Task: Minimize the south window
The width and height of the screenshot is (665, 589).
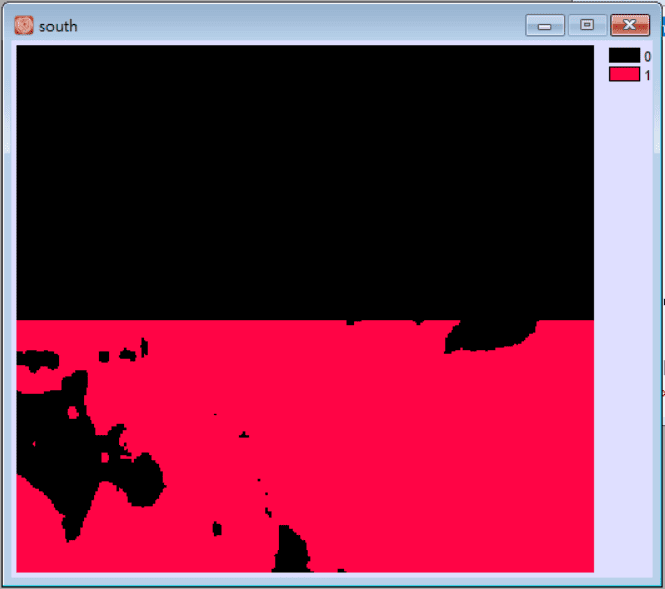Action: click(x=545, y=25)
